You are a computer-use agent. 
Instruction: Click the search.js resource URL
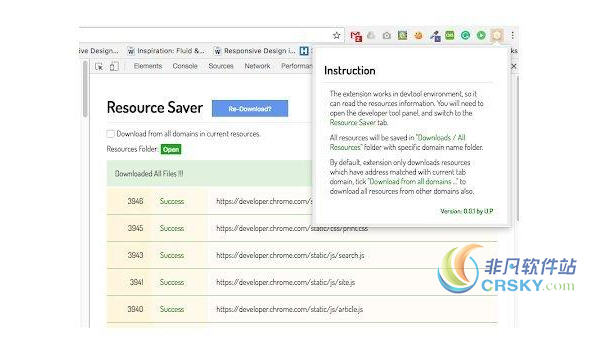(x=290, y=256)
